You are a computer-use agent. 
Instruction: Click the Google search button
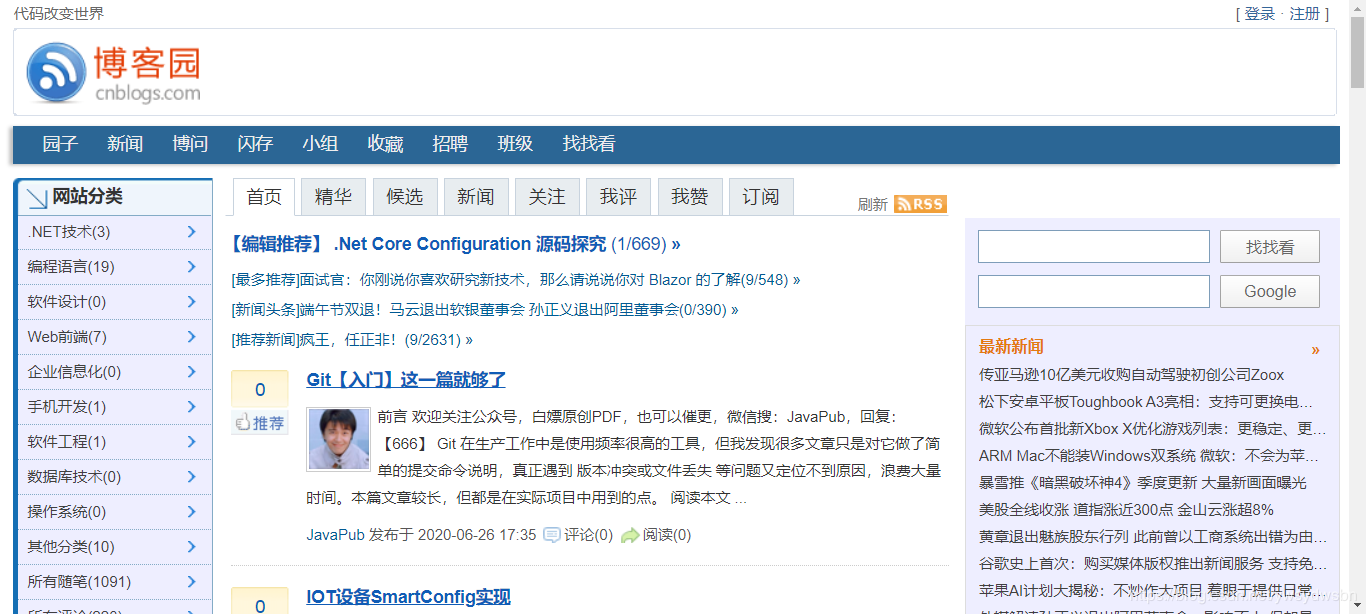[1270, 292]
